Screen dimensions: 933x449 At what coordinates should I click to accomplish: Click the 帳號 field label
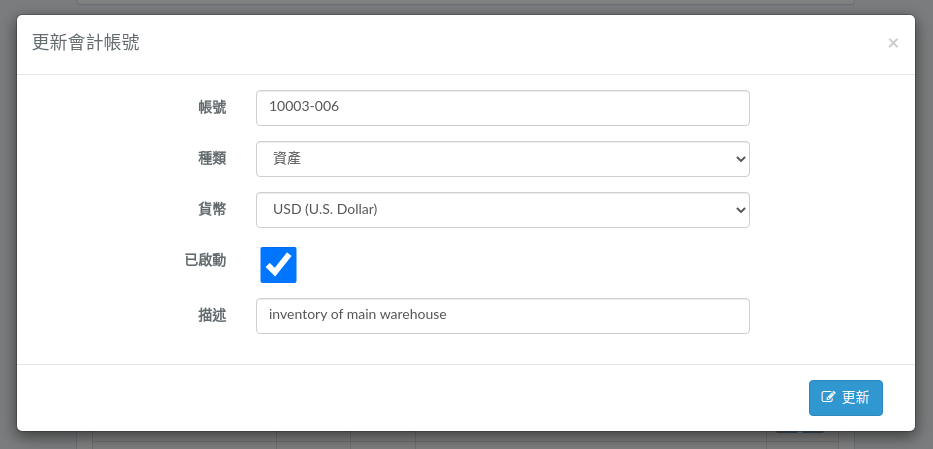212,107
